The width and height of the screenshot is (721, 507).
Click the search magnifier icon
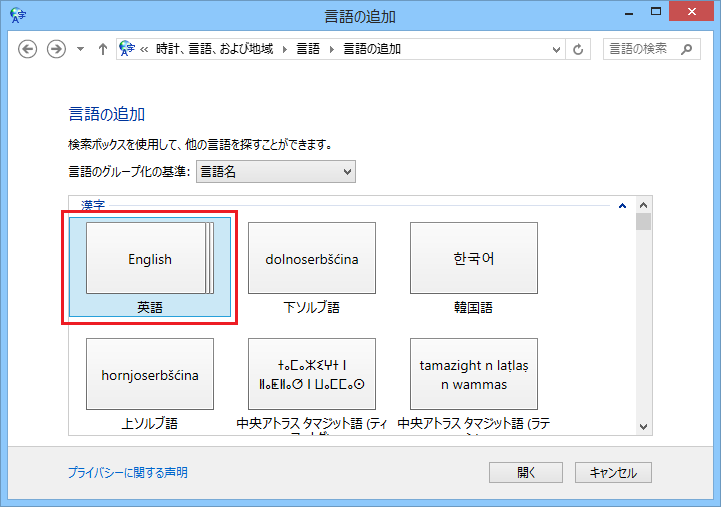687,49
